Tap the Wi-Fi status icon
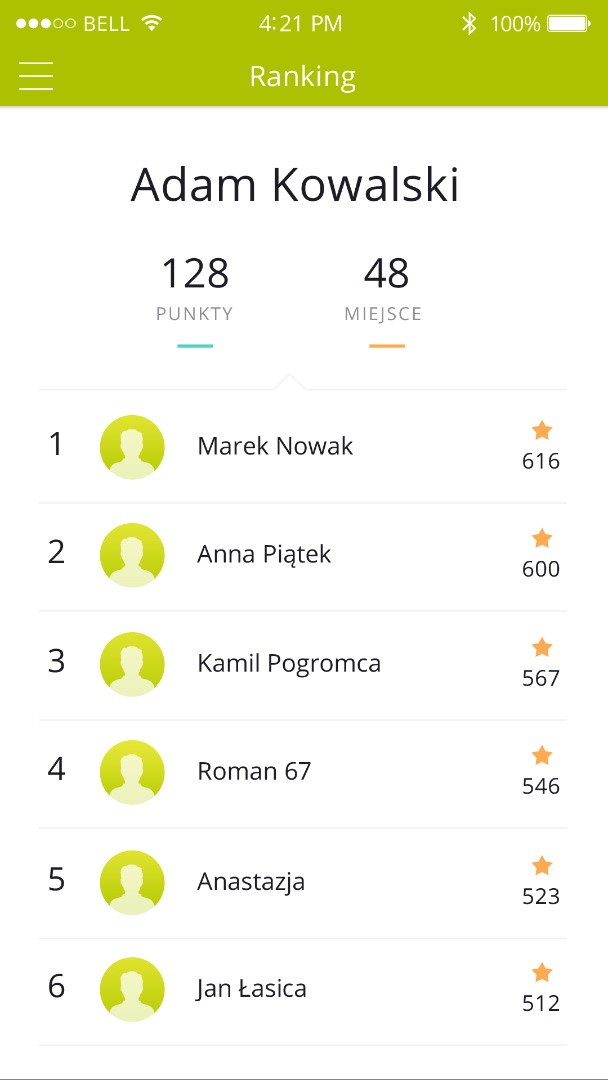Screen dimensions: 608x1080 click(x=152, y=24)
